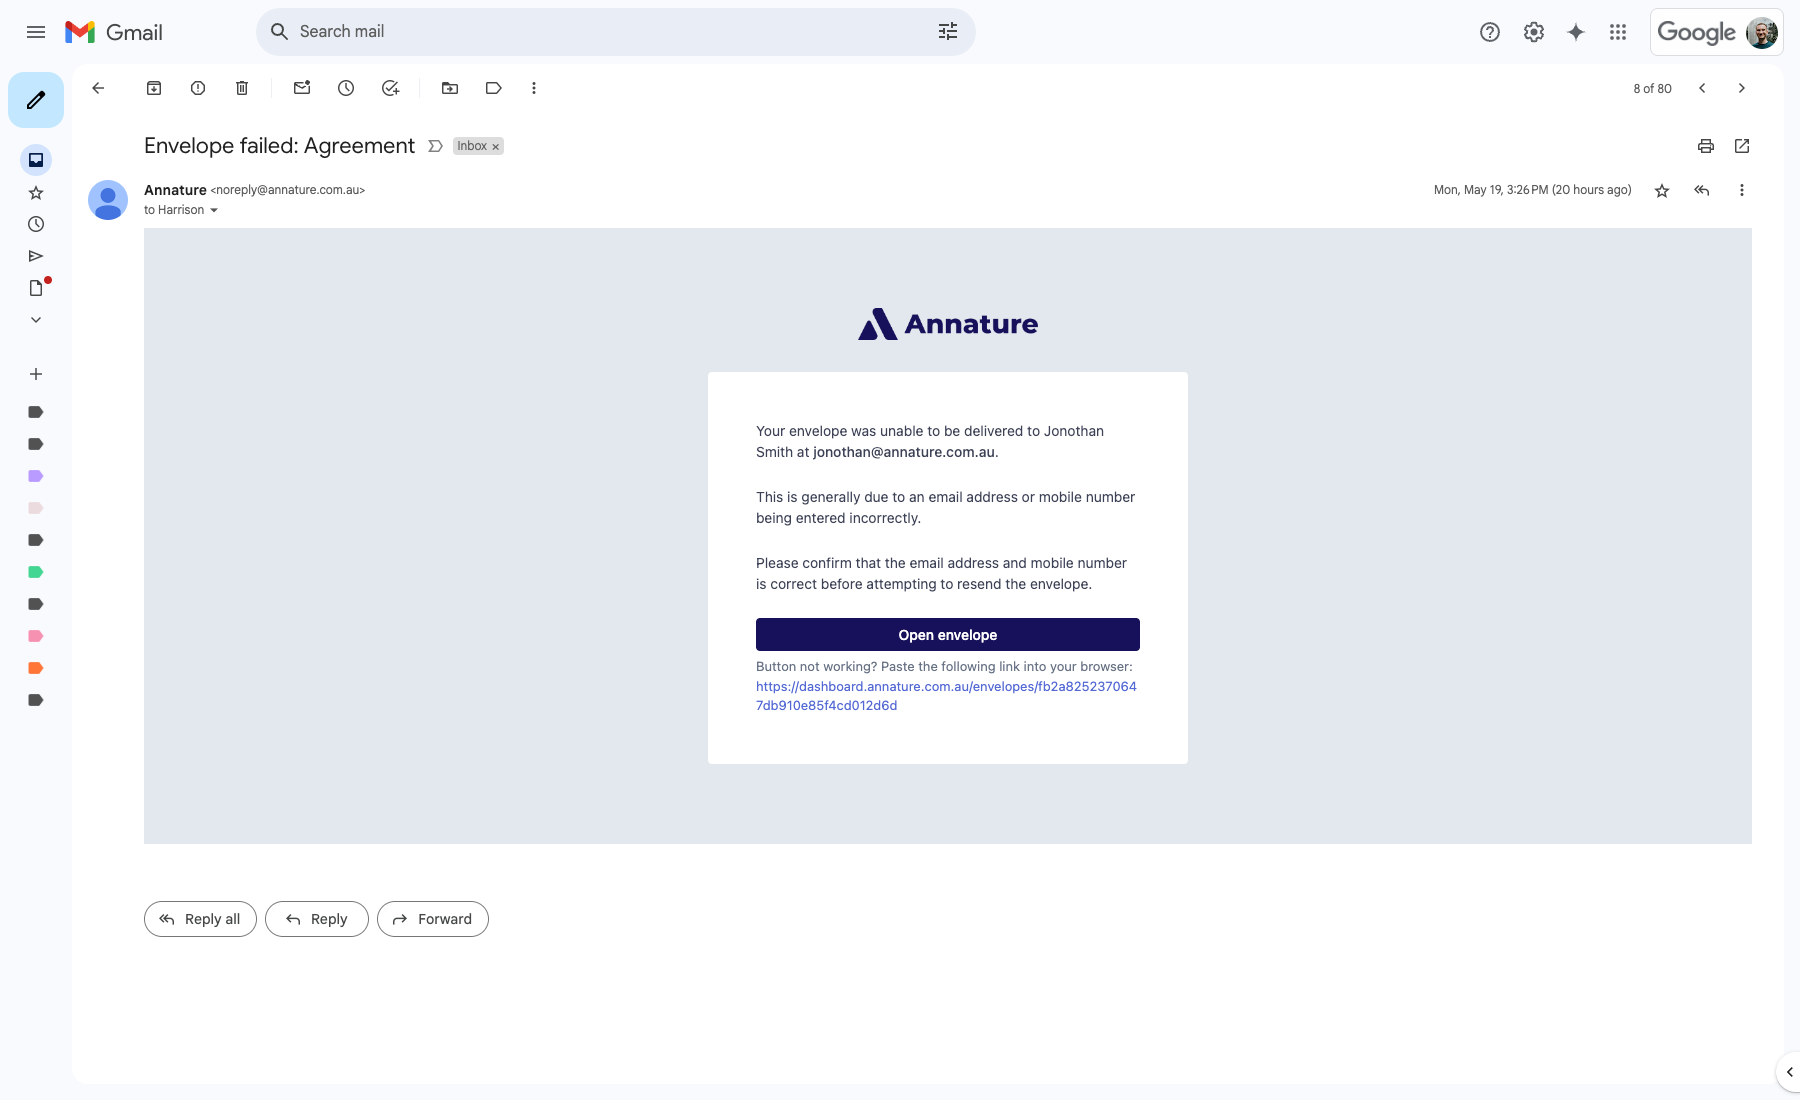Mark the email as unread
Viewport: 1800px width, 1100px height.
pyautogui.click(x=302, y=88)
